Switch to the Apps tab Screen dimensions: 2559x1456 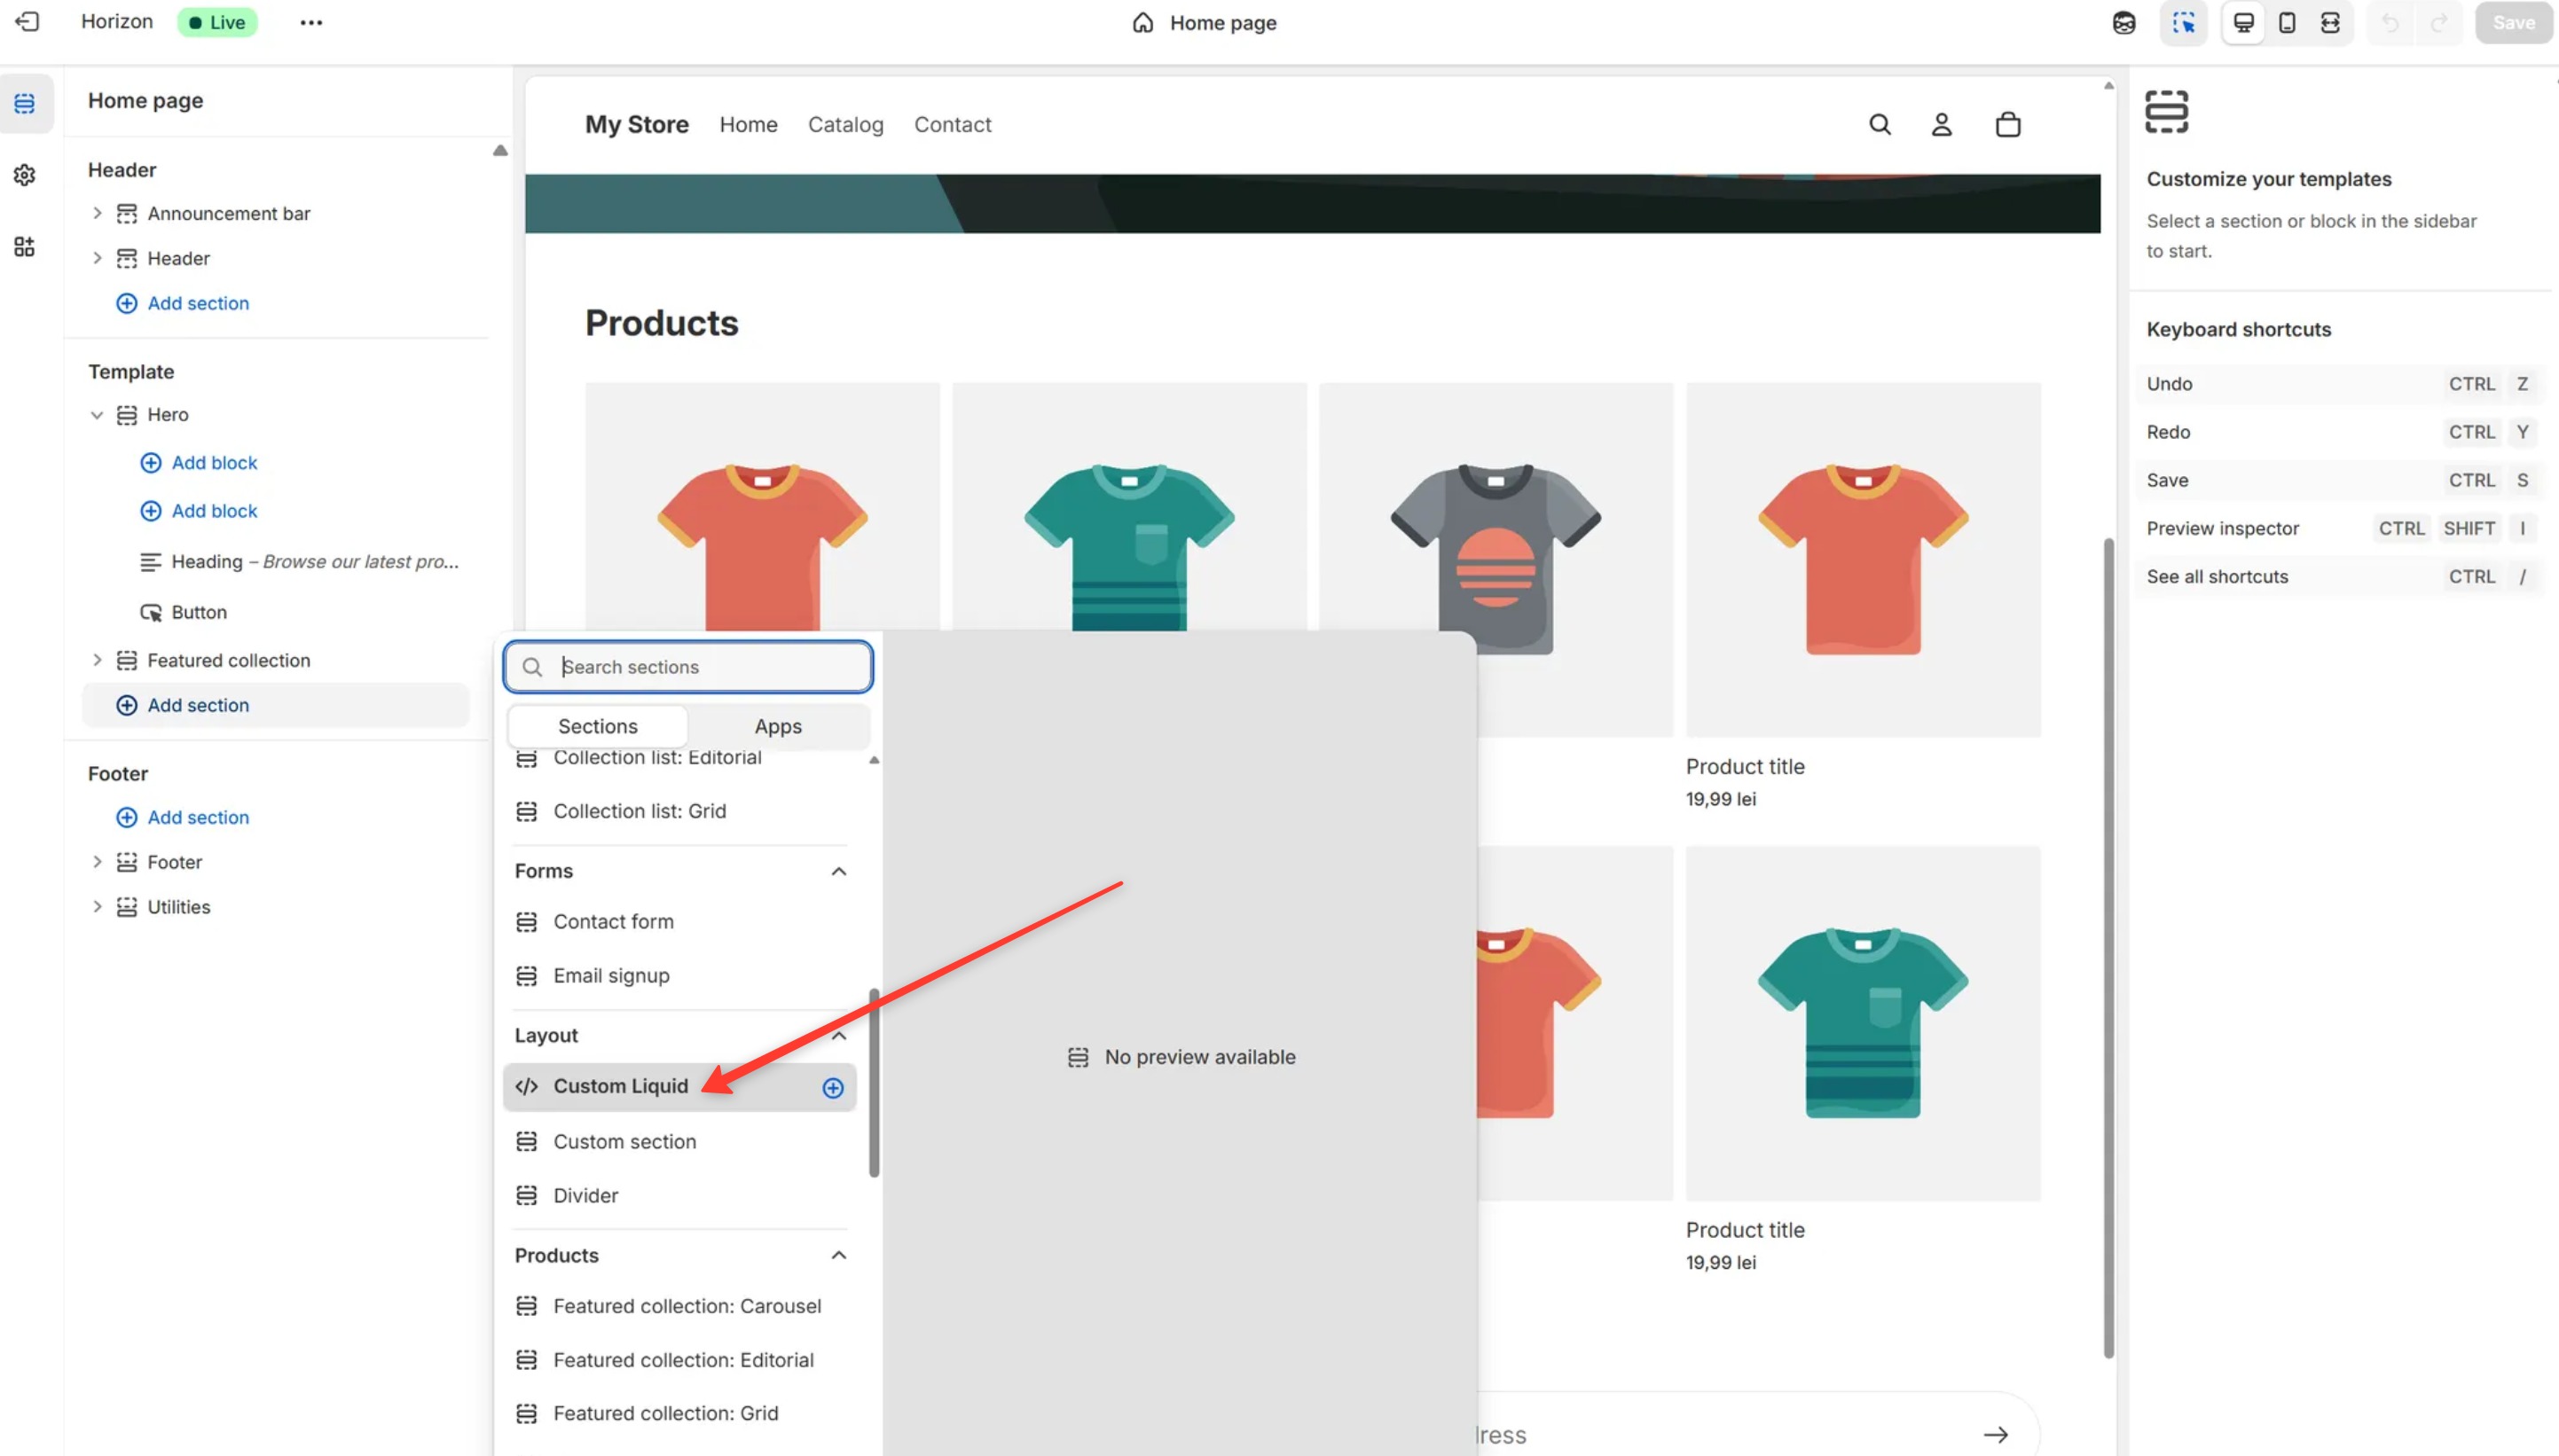click(x=777, y=726)
